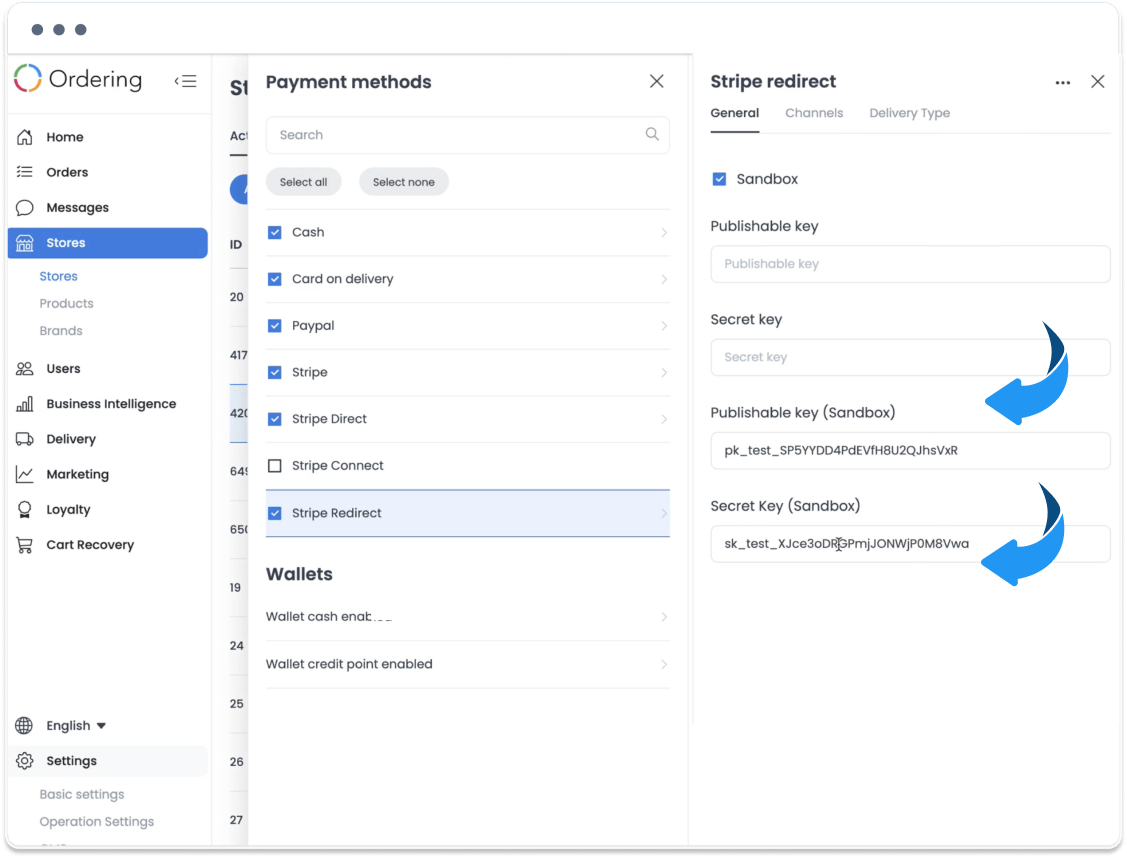
Task: Open the Stores submenu item
Action: click(x=58, y=276)
